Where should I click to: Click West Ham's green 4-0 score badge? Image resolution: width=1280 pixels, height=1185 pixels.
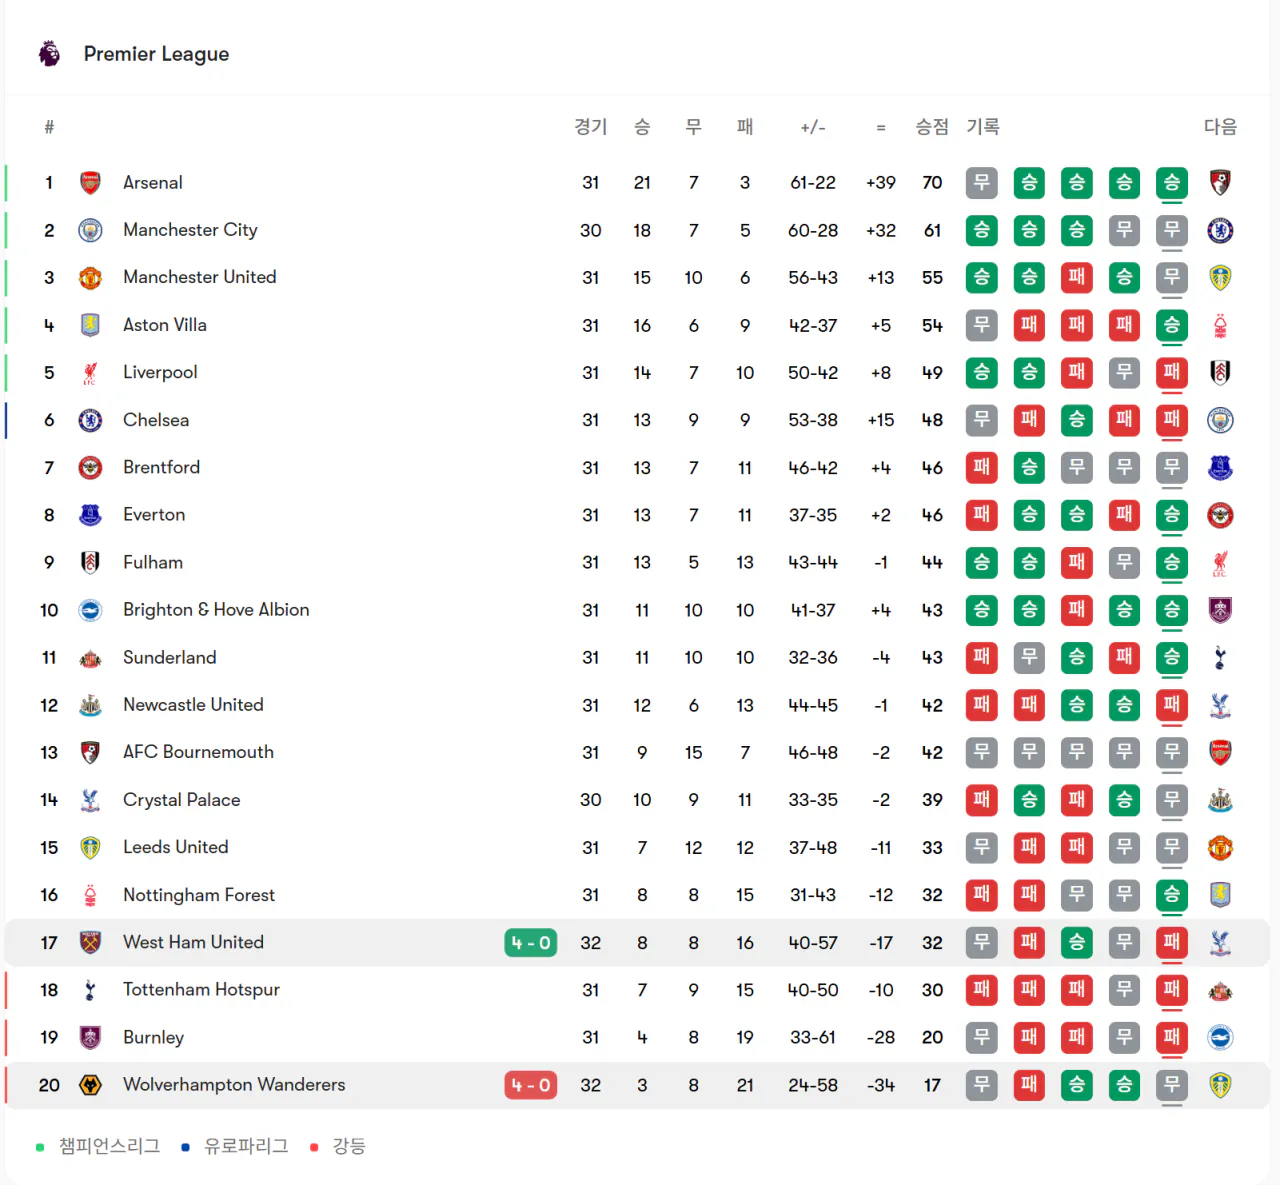[530, 943]
